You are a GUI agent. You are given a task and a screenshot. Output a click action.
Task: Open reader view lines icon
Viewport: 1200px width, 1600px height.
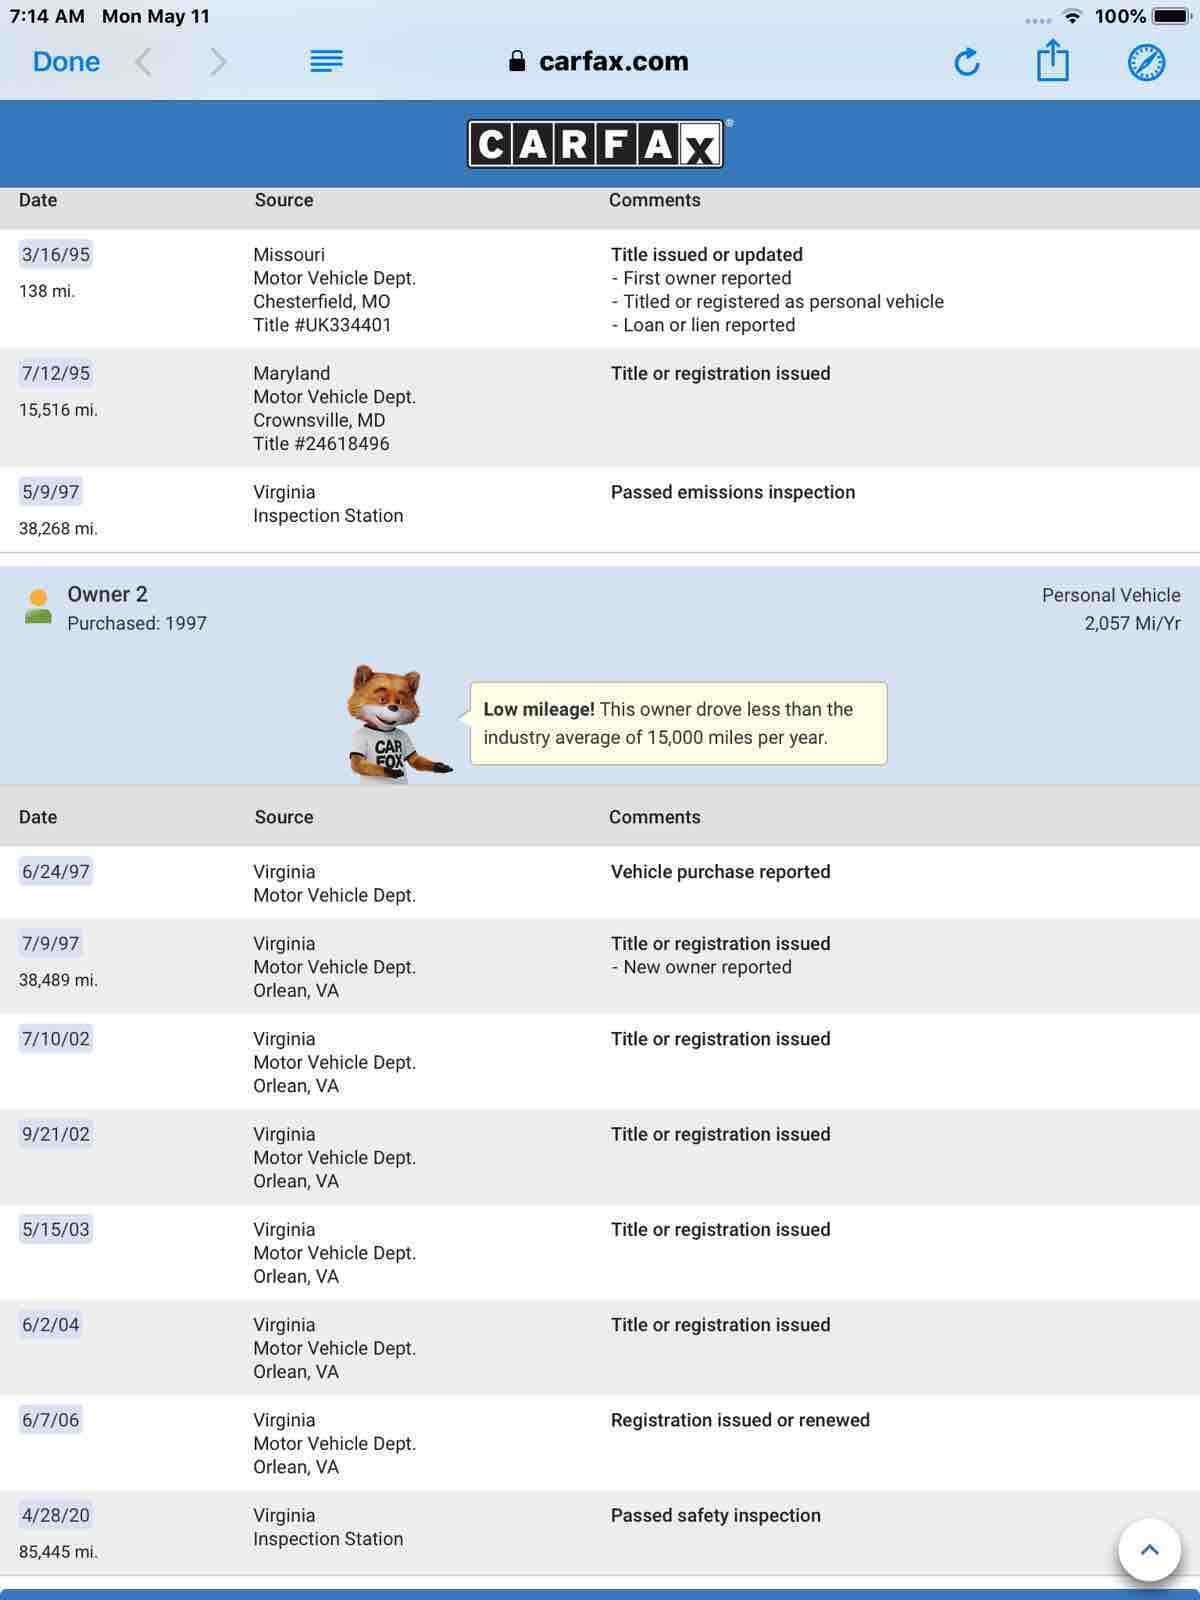pos(326,61)
